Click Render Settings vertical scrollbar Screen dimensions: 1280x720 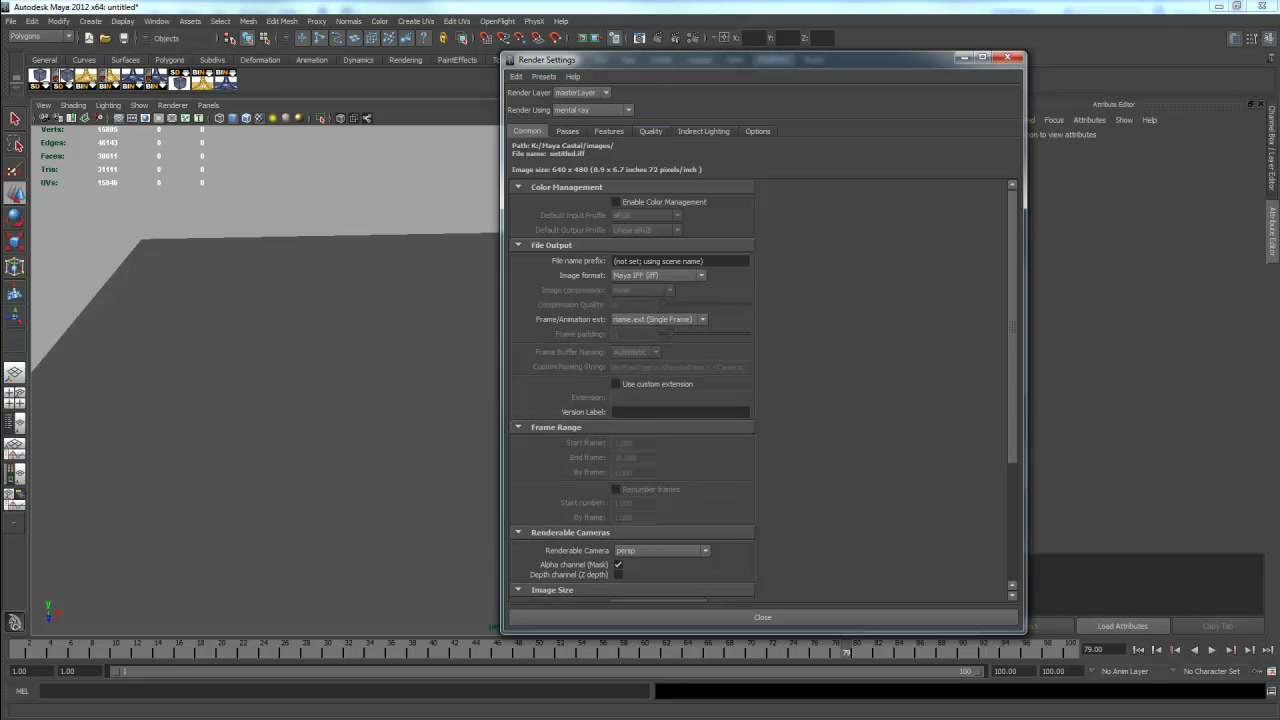point(1012,327)
